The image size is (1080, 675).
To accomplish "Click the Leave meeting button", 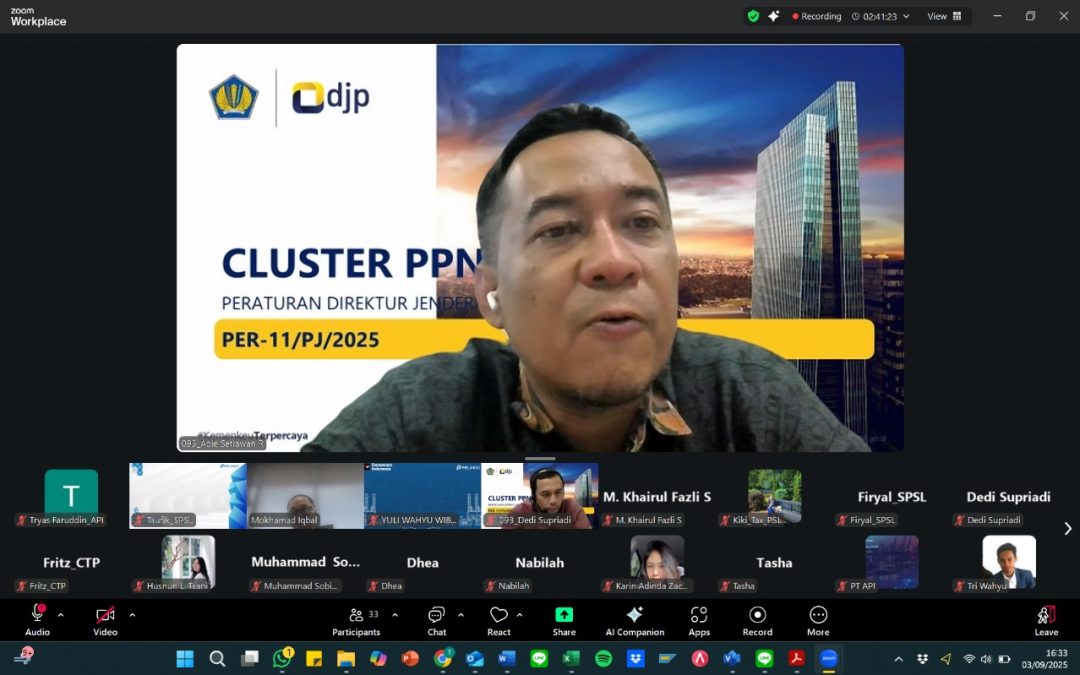I will point(1046,620).
